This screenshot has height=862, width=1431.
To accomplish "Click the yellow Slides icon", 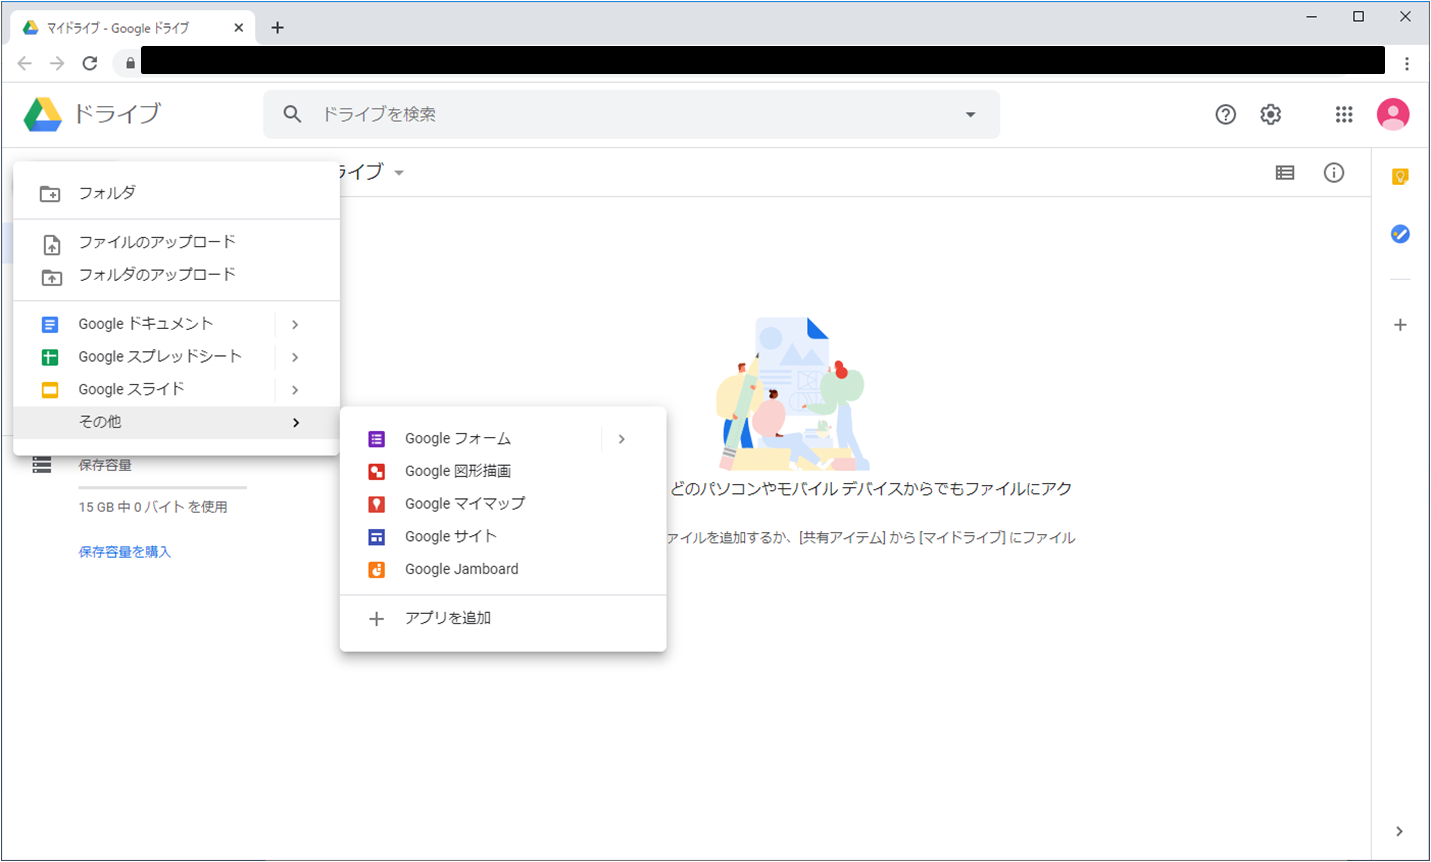I will [50, 390].
